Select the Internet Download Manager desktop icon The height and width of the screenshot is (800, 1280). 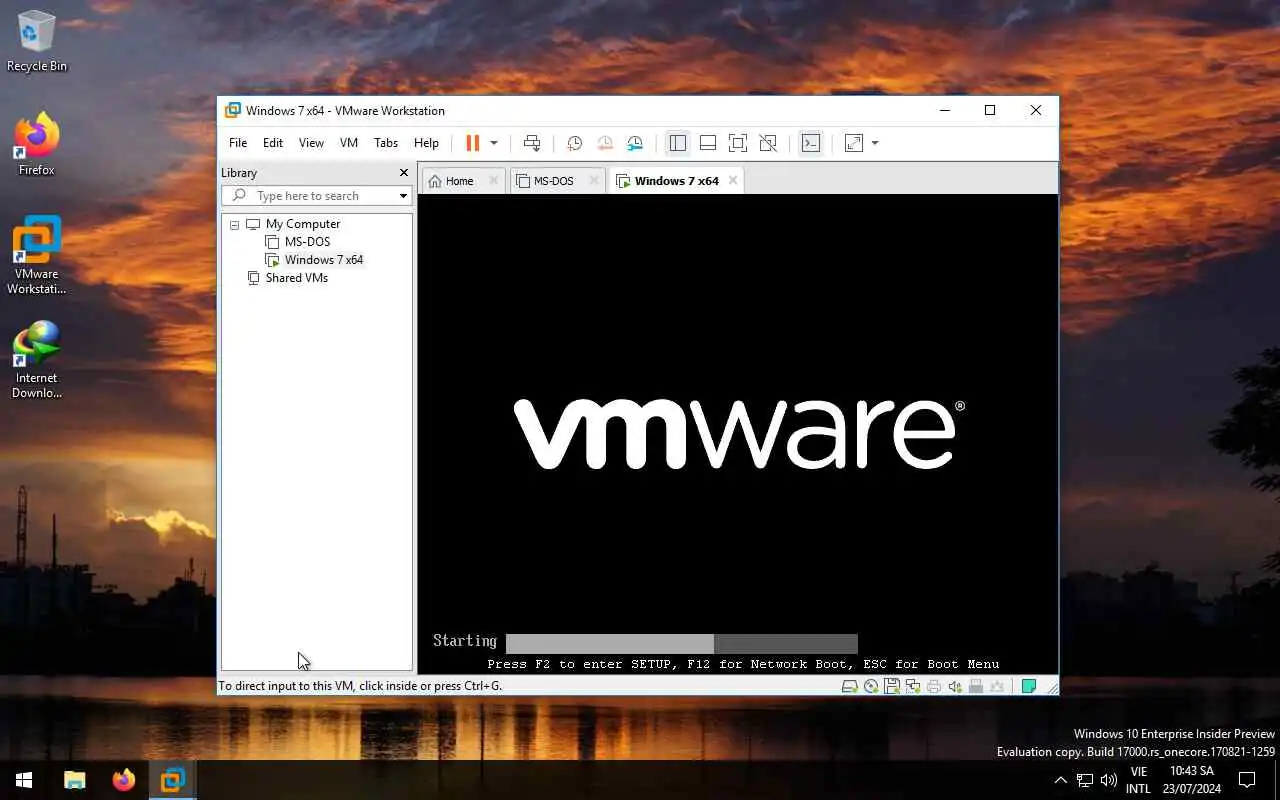[x=37, y=360]
